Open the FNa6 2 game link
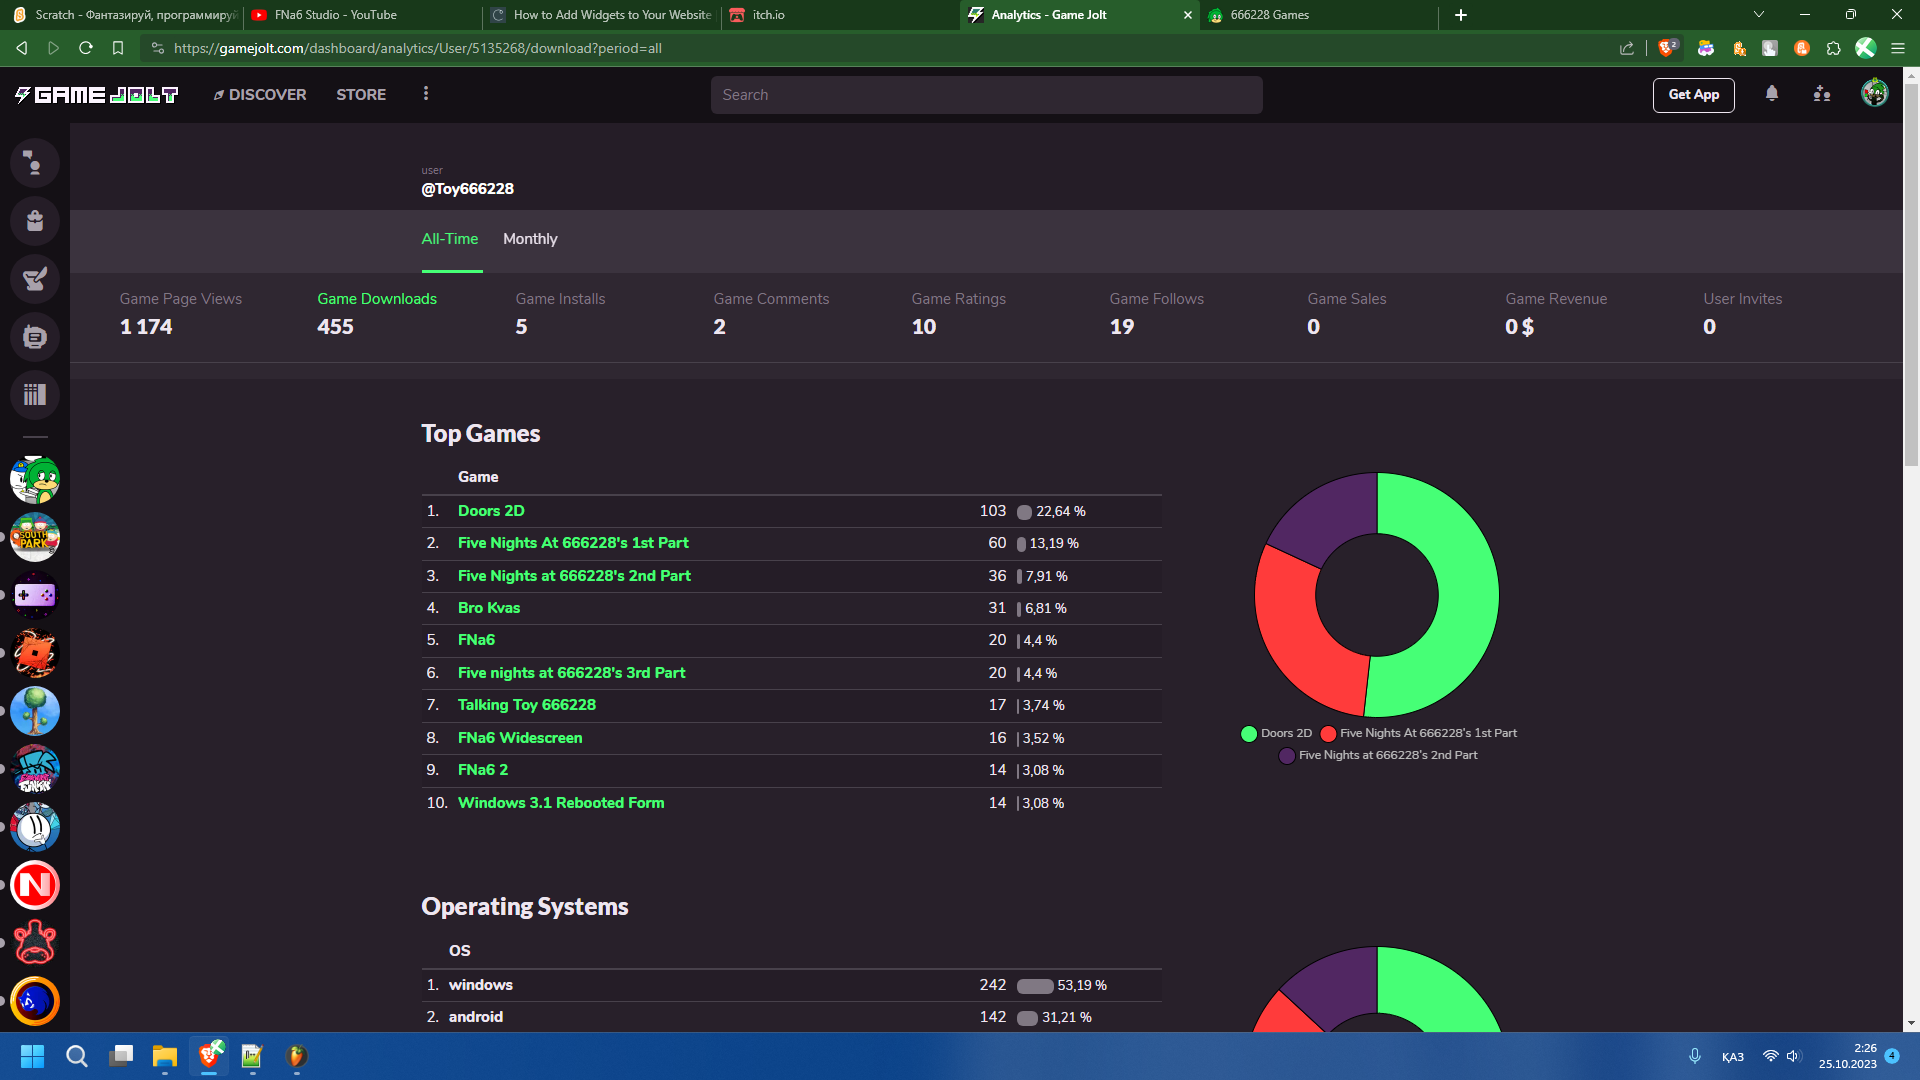The image size is (1920, 1080). click(x=483, y=770)
